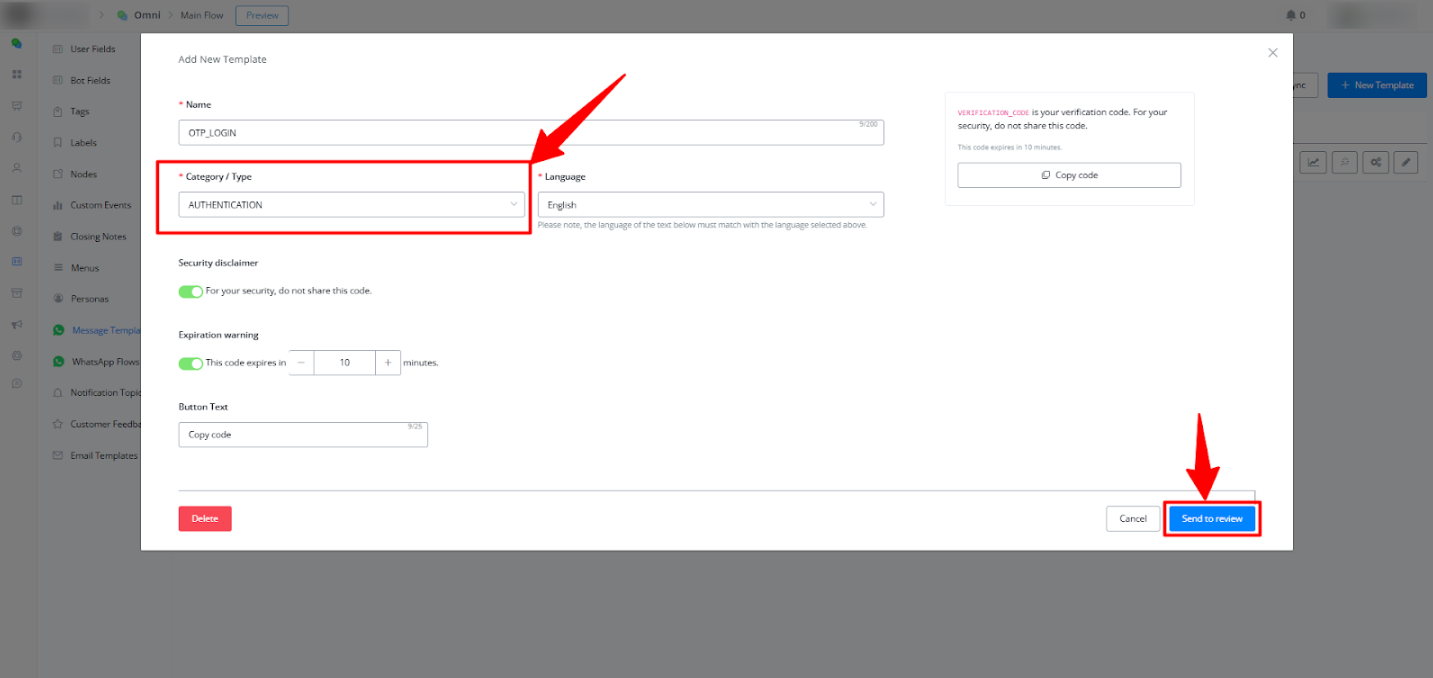Viewport: 1433px width, 678px height.
Task: Toggle the Expiration warning switch
Action: pos(190,363)
